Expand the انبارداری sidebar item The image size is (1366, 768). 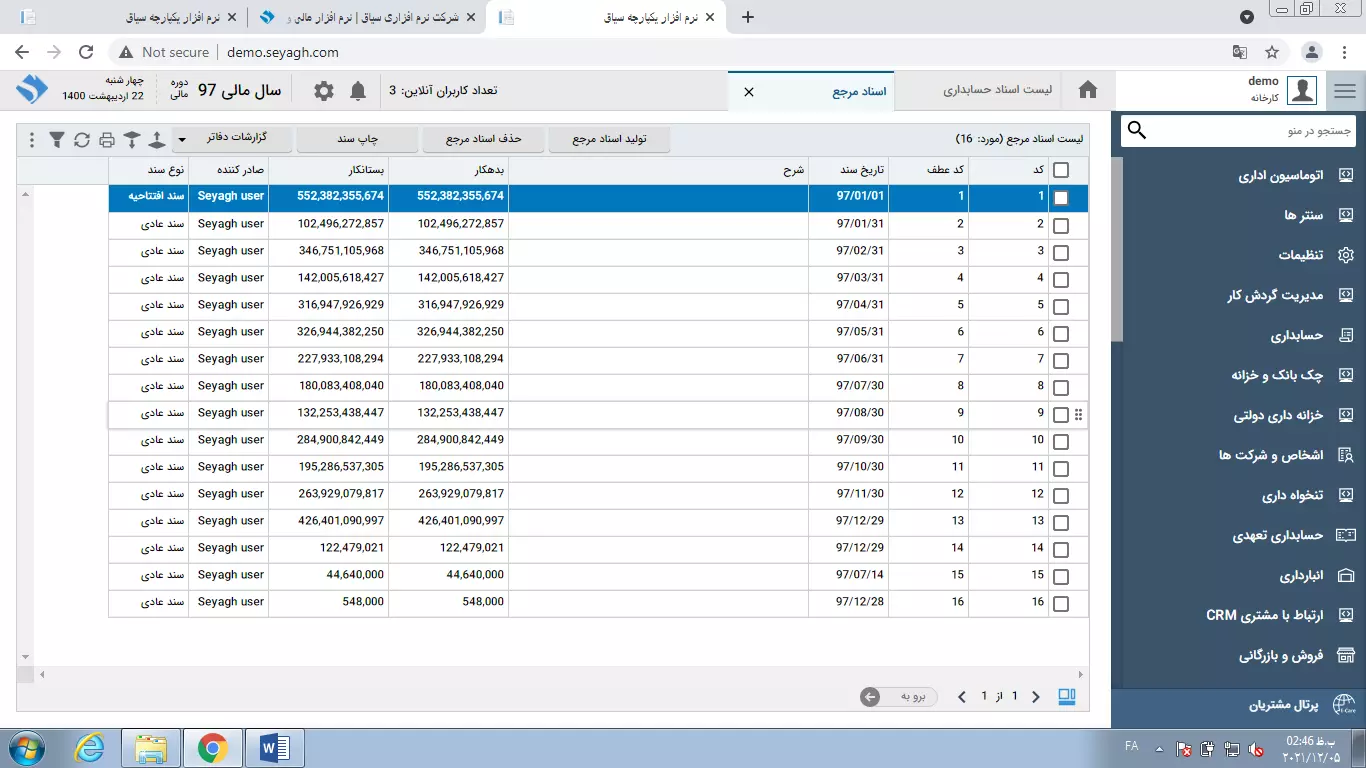click(x=1301, y=576)
